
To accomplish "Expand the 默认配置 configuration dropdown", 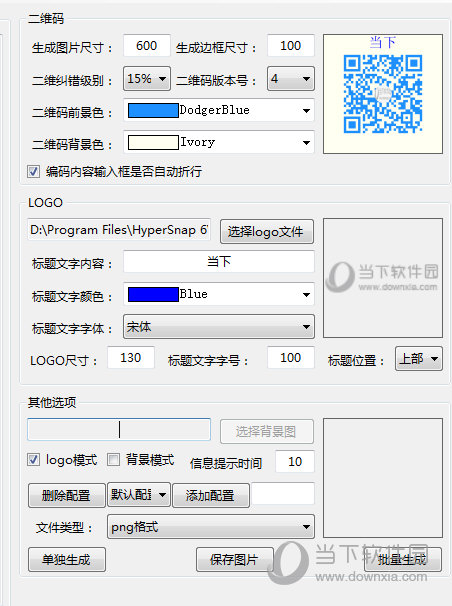I will 139,495.
